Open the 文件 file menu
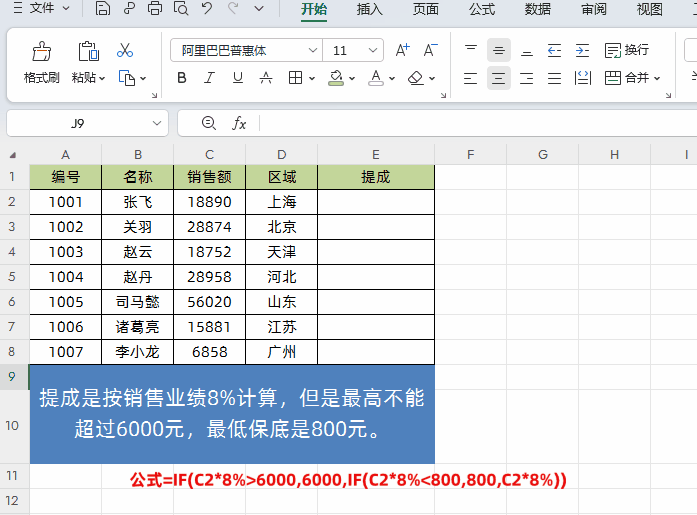This screenshot has height=515, width=697. pos(41,8)
